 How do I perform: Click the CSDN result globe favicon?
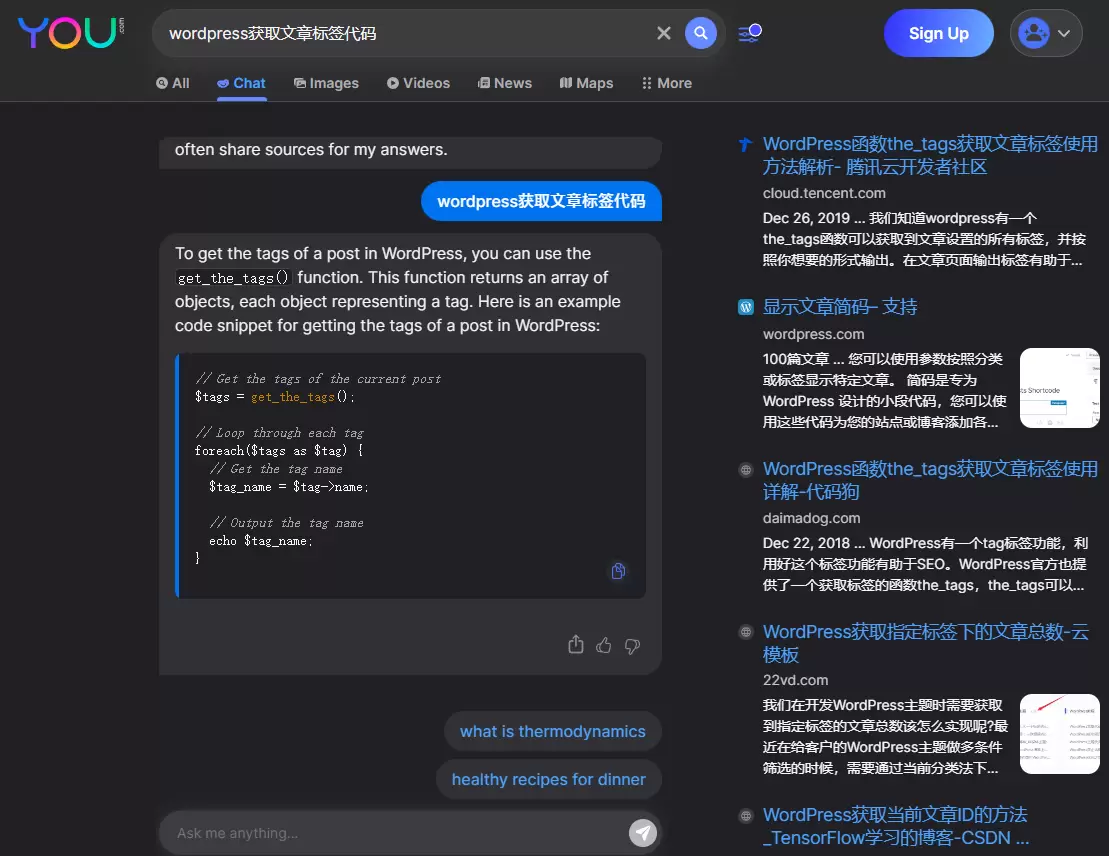(x=745, y=816)
